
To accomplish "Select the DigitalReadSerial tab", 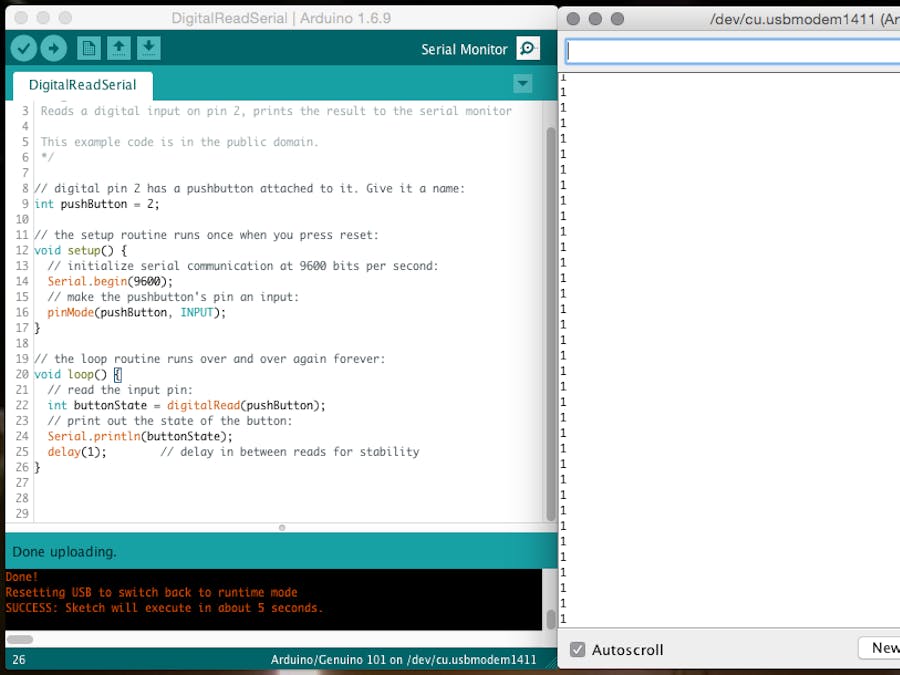I will (x=82, y=85).
